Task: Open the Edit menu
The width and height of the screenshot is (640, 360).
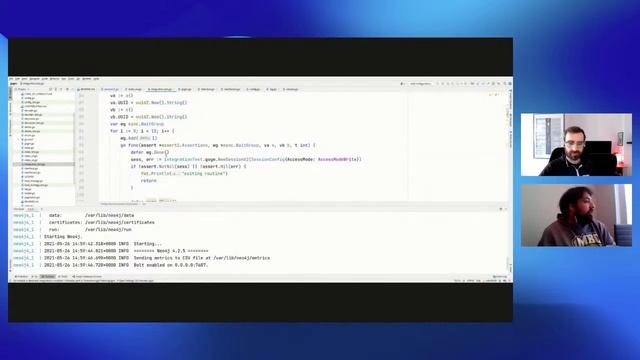Action: click(18, 79)
